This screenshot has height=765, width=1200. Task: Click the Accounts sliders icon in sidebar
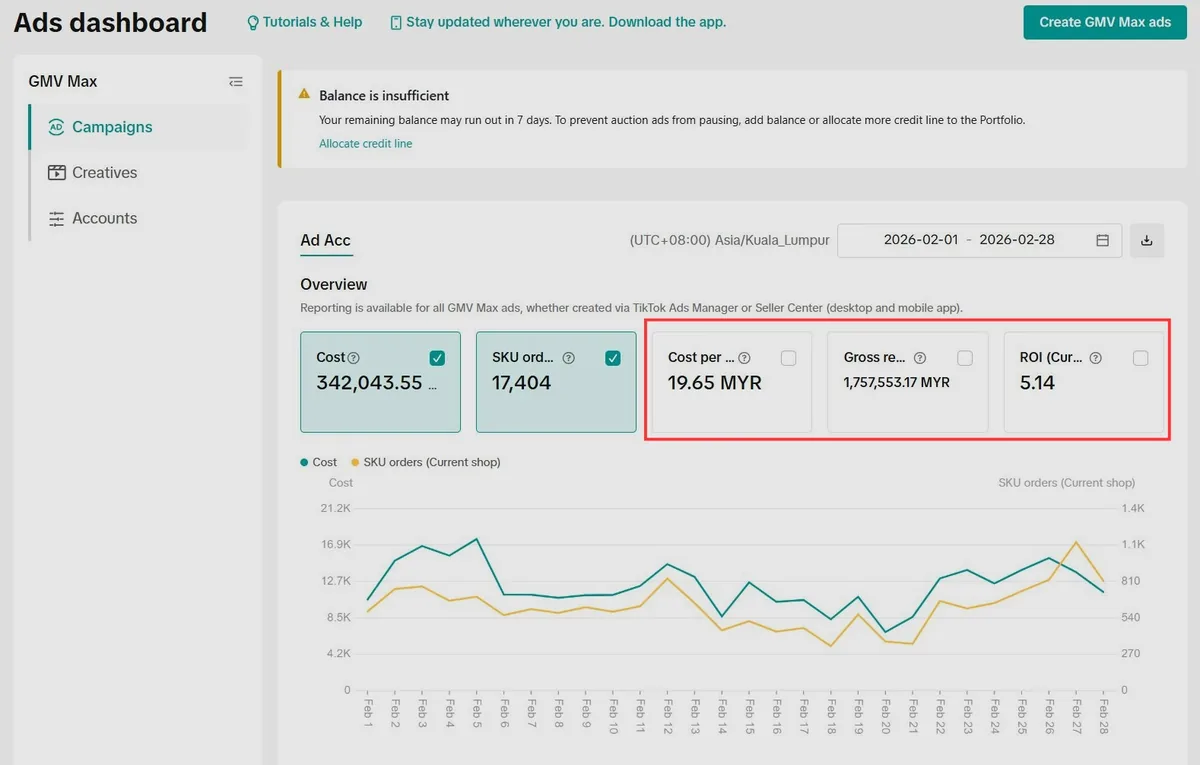point(56,218)
